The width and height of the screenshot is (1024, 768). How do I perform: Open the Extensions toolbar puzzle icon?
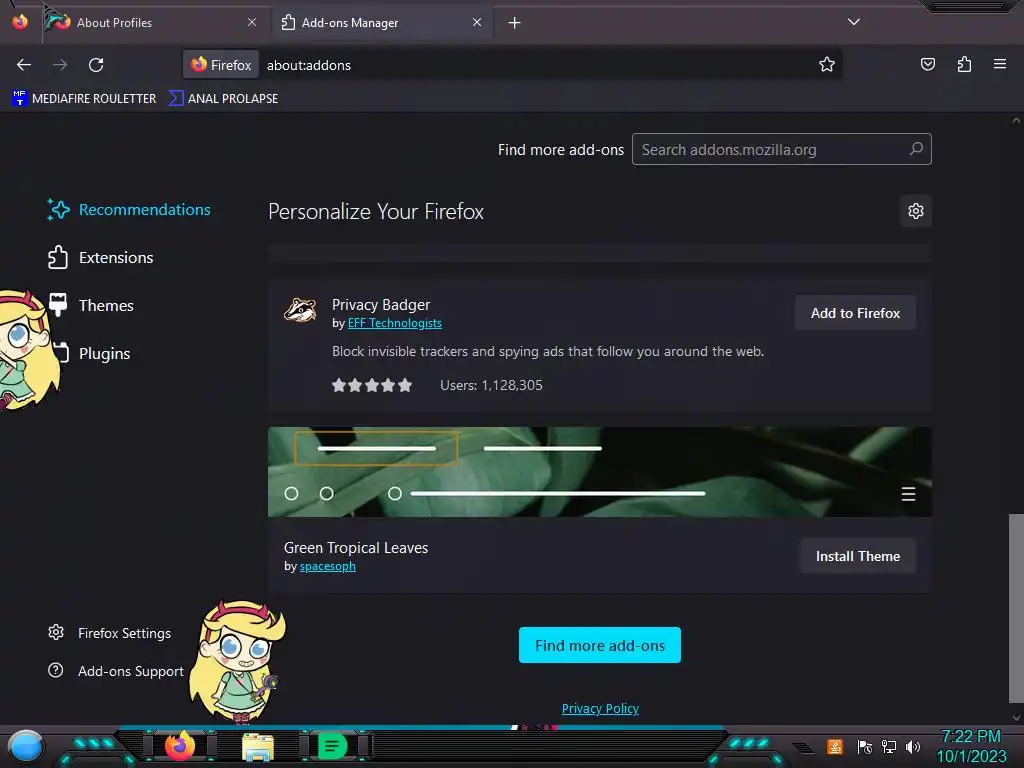pyautogui.click(x=964, y=64)
